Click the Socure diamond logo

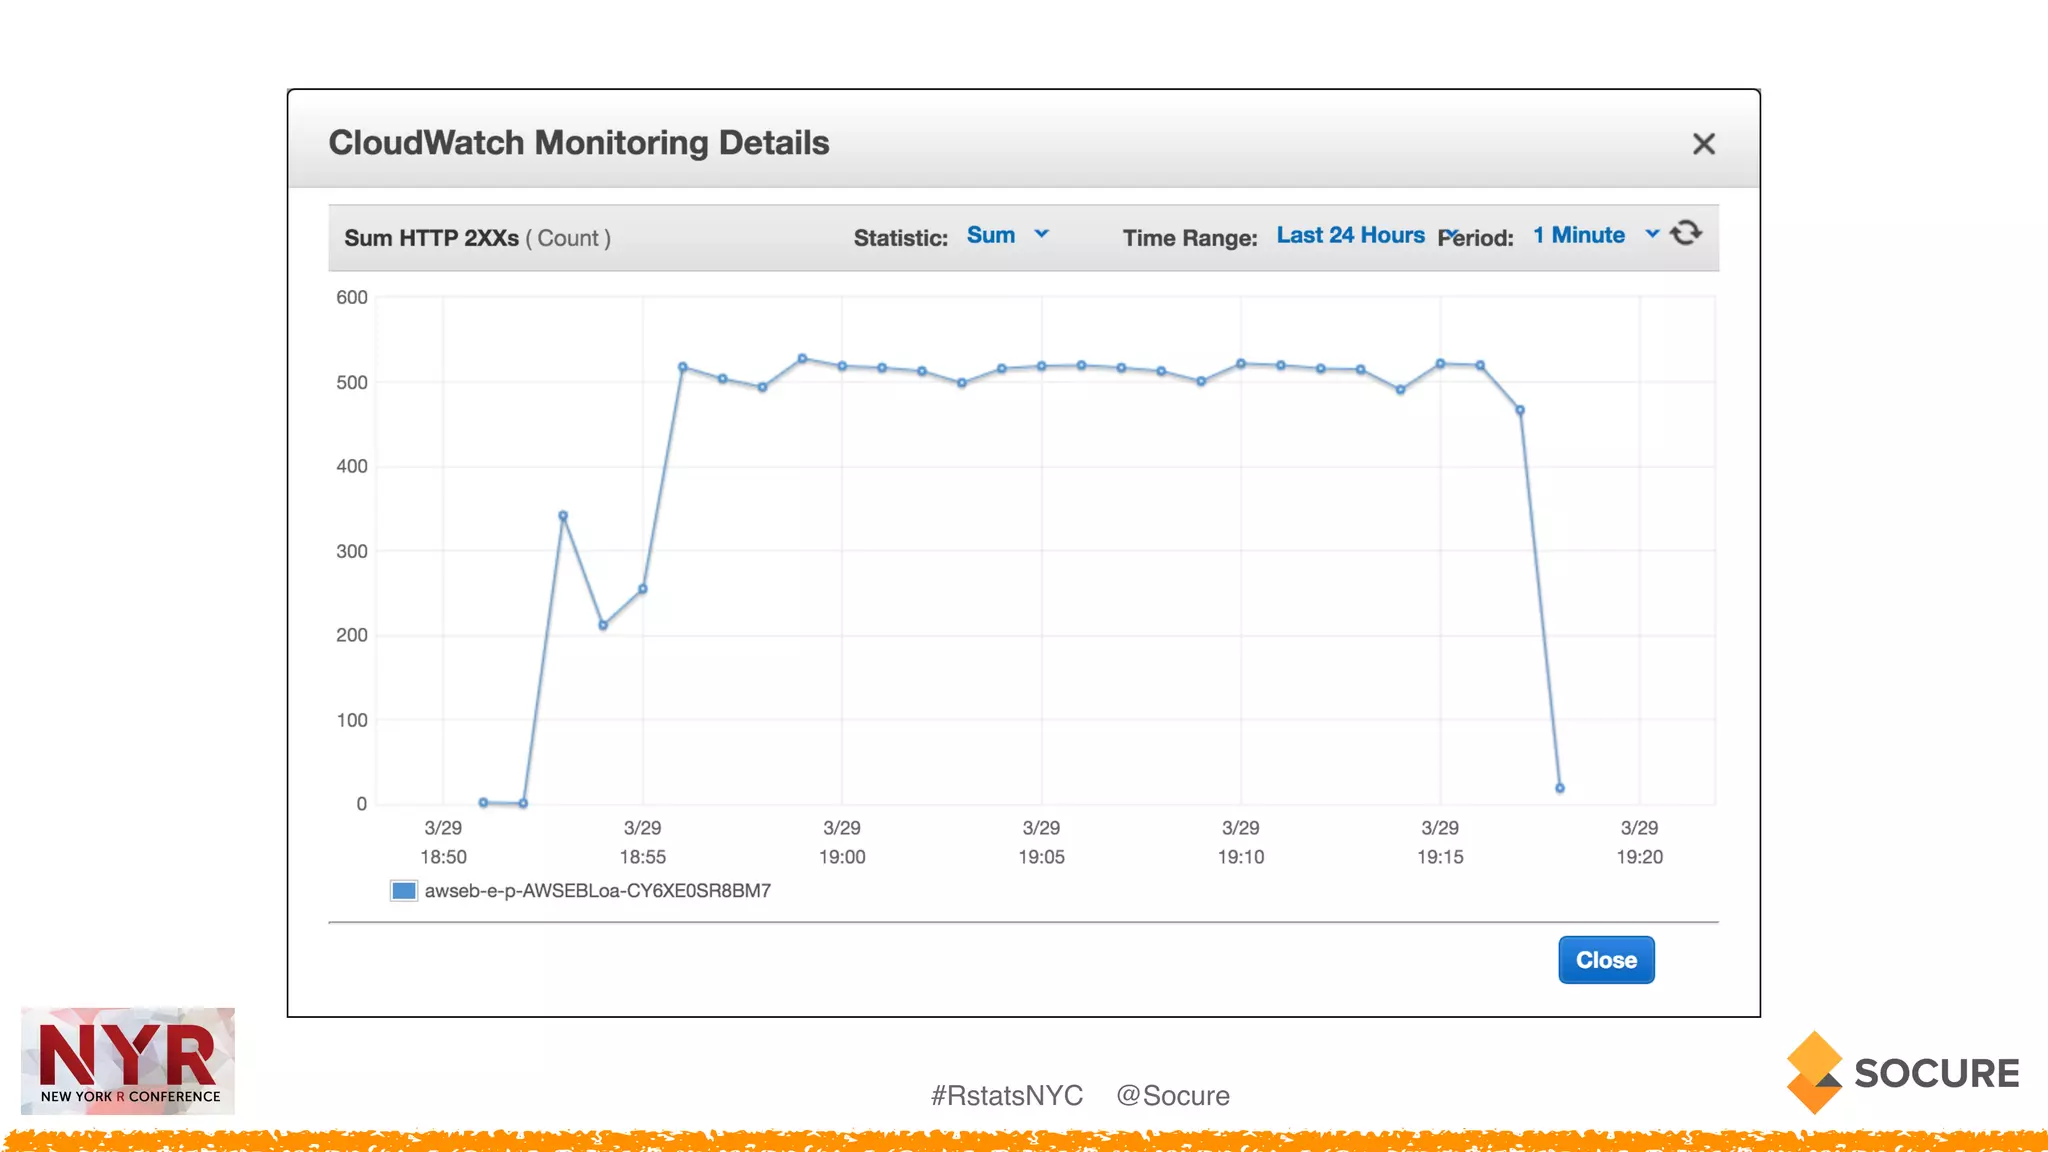(x=1814, y=1072)
